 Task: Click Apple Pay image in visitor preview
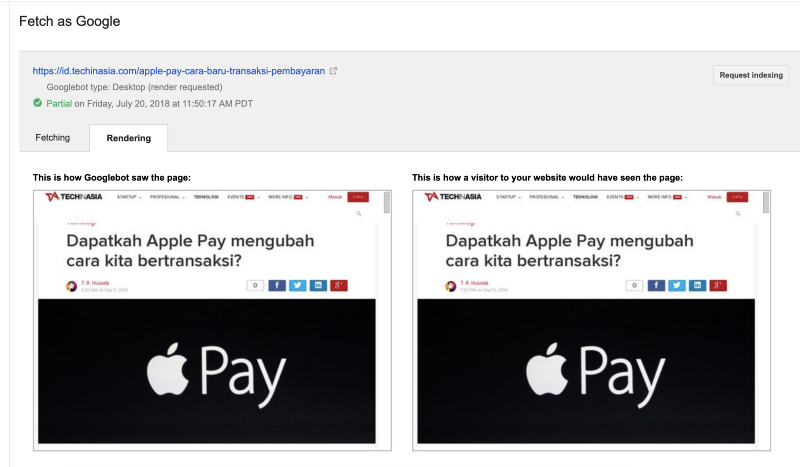pyautogui.click(x=586, y=371)
